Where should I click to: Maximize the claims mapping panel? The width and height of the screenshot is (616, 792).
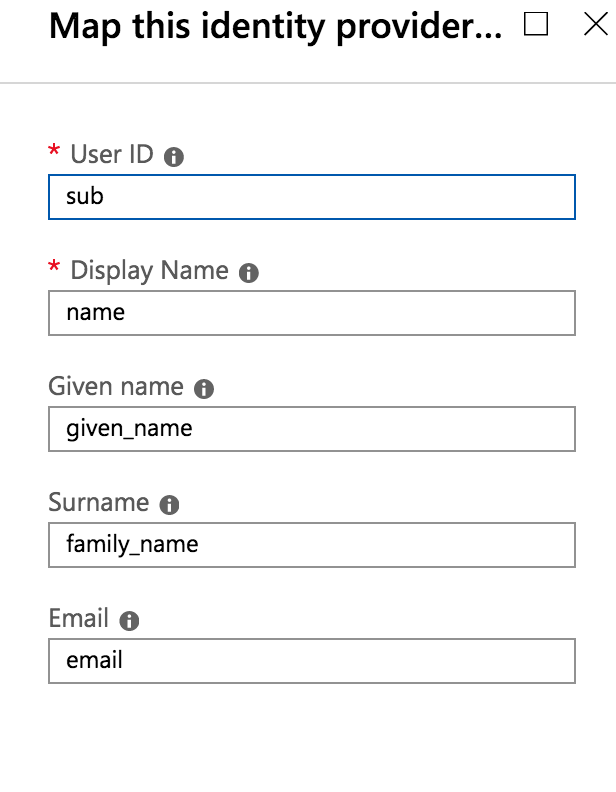[536, 24]
